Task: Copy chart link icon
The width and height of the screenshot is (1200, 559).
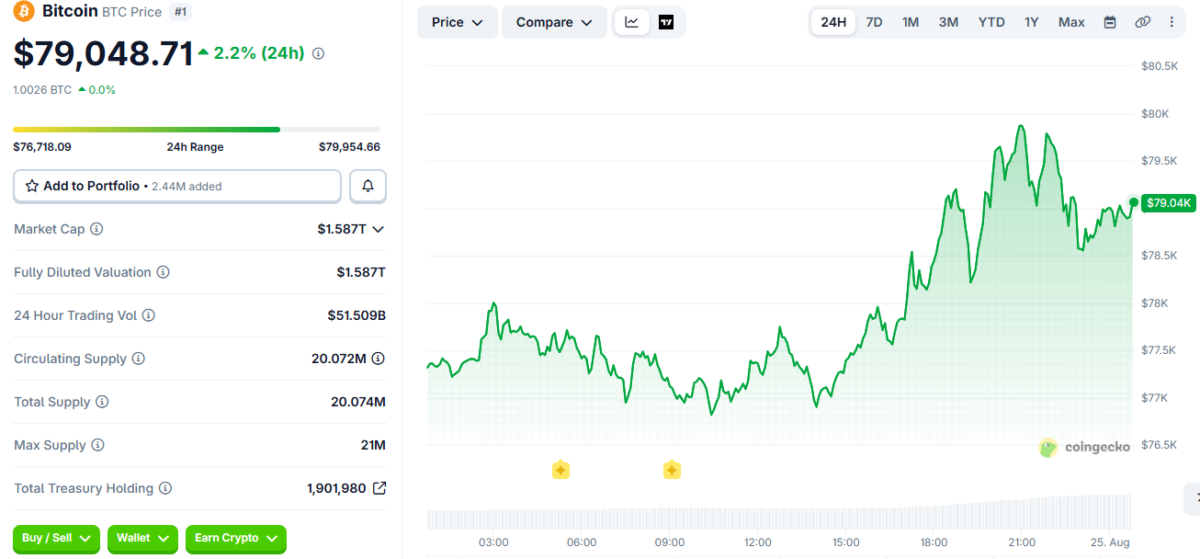Action: point(1142,22)
